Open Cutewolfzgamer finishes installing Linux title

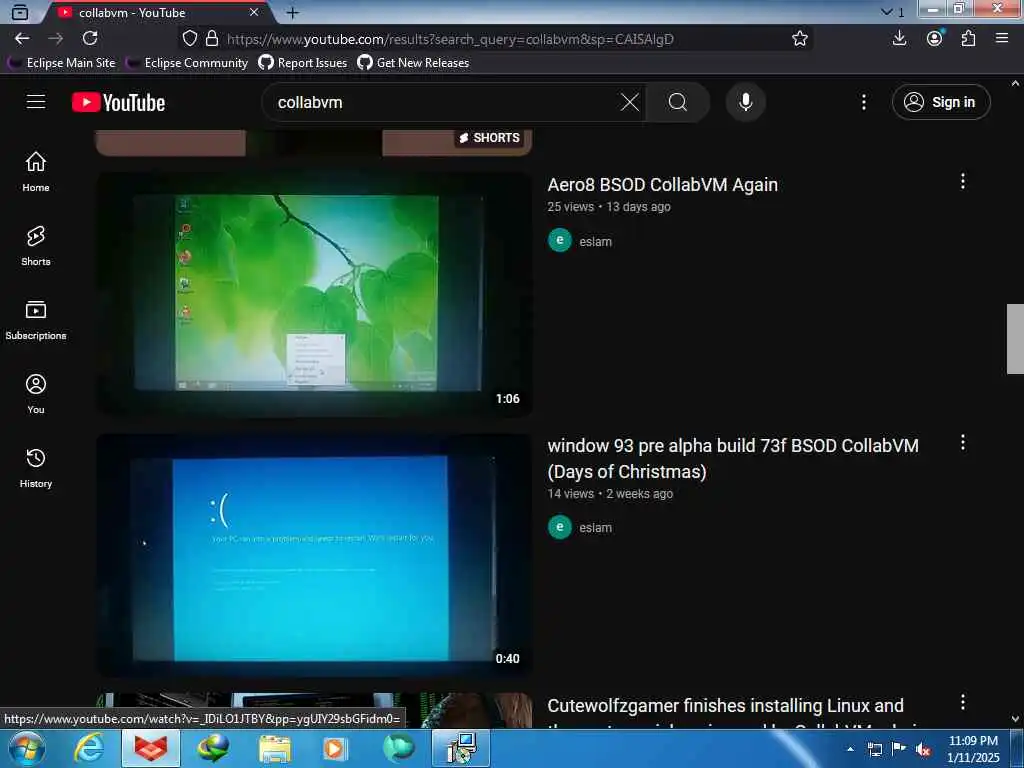tap(726, 706)
